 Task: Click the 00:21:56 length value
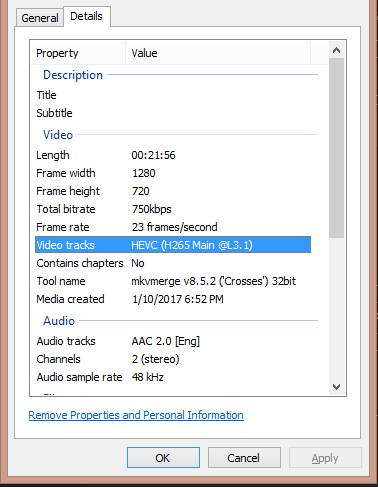point(153,155)
